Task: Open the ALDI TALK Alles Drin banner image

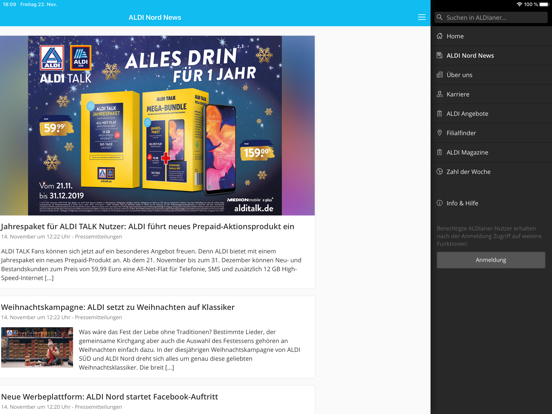Action: point(157,125)
